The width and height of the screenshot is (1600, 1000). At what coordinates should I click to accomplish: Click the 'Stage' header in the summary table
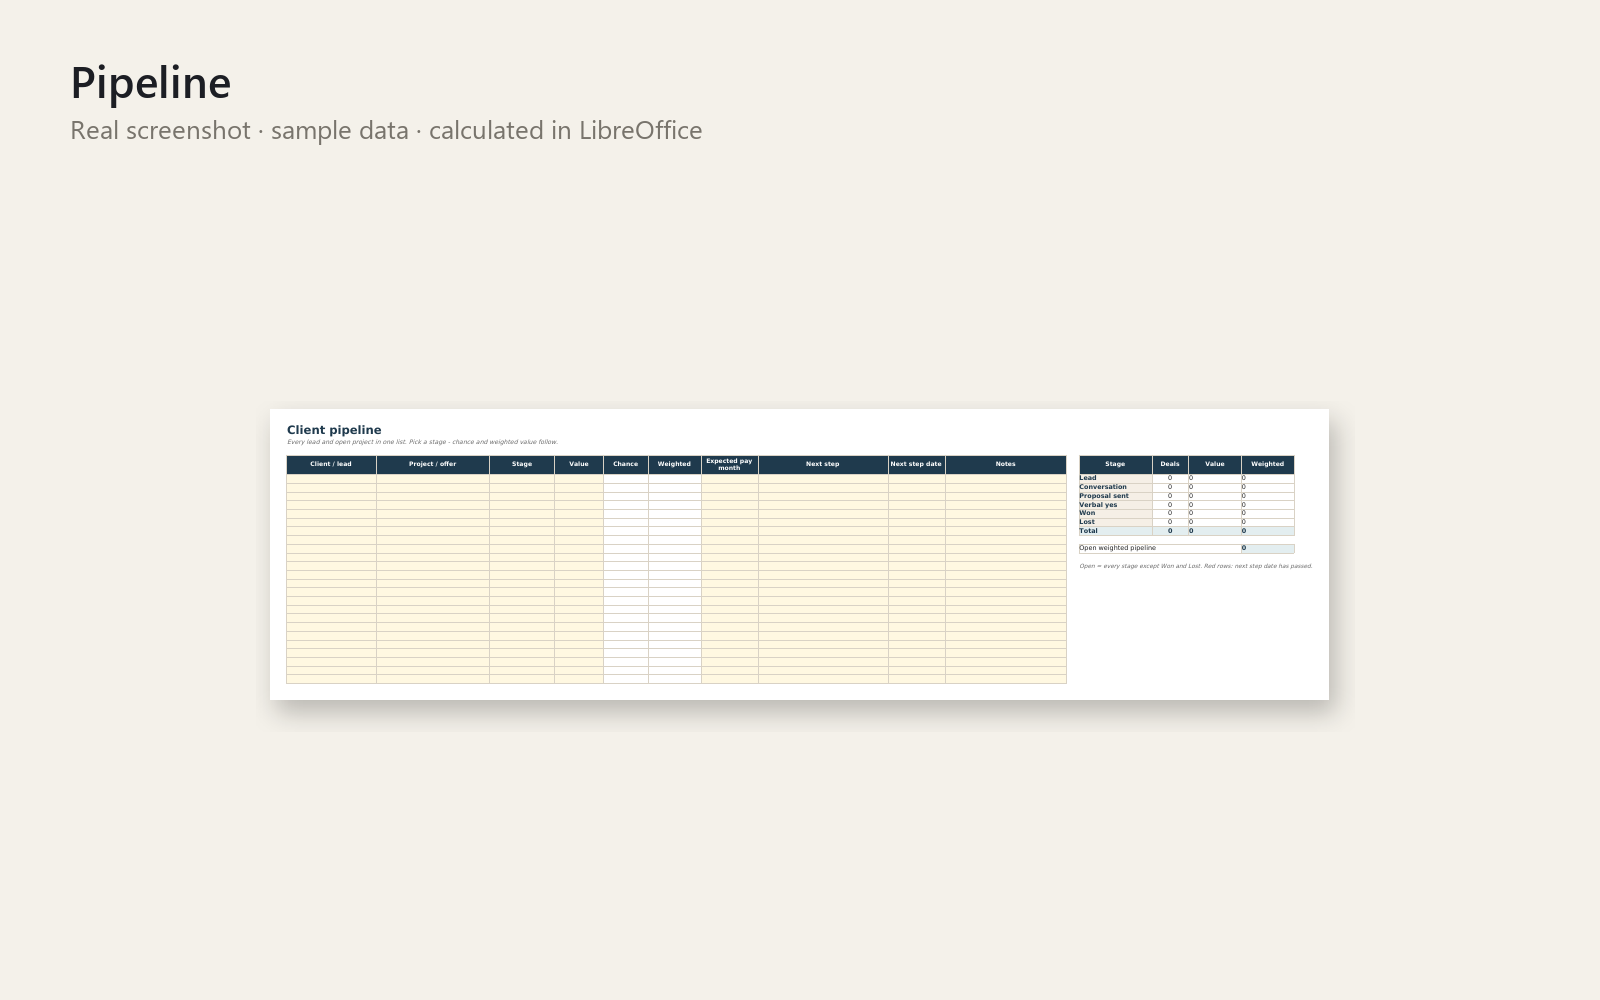[1116, 464]
